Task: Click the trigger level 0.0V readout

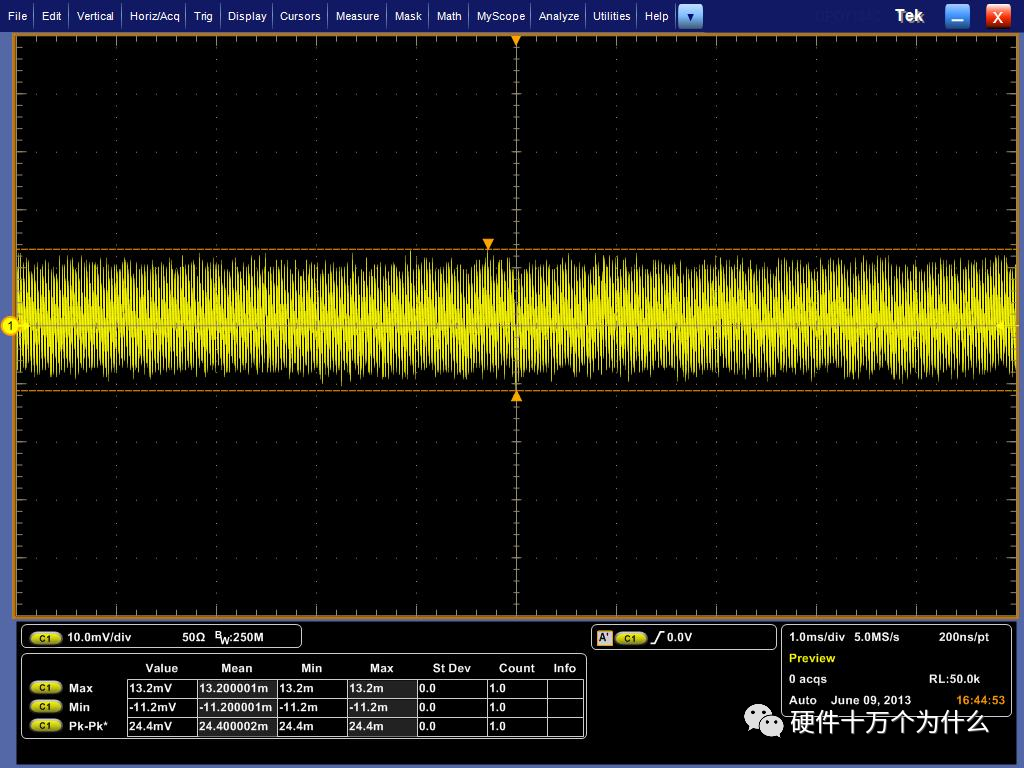Action: pyautogui.click(x=679, y=637)
